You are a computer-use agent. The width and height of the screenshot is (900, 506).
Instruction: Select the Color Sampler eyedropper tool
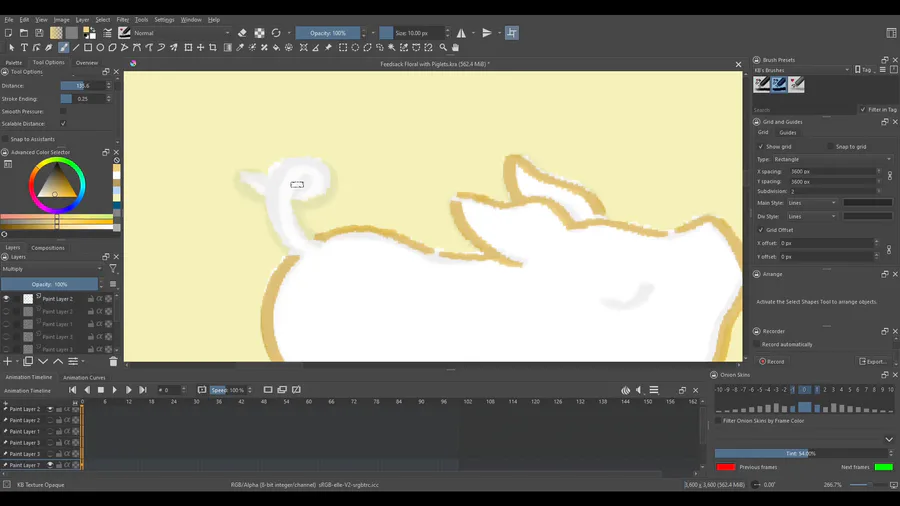(x=240, y=48)
